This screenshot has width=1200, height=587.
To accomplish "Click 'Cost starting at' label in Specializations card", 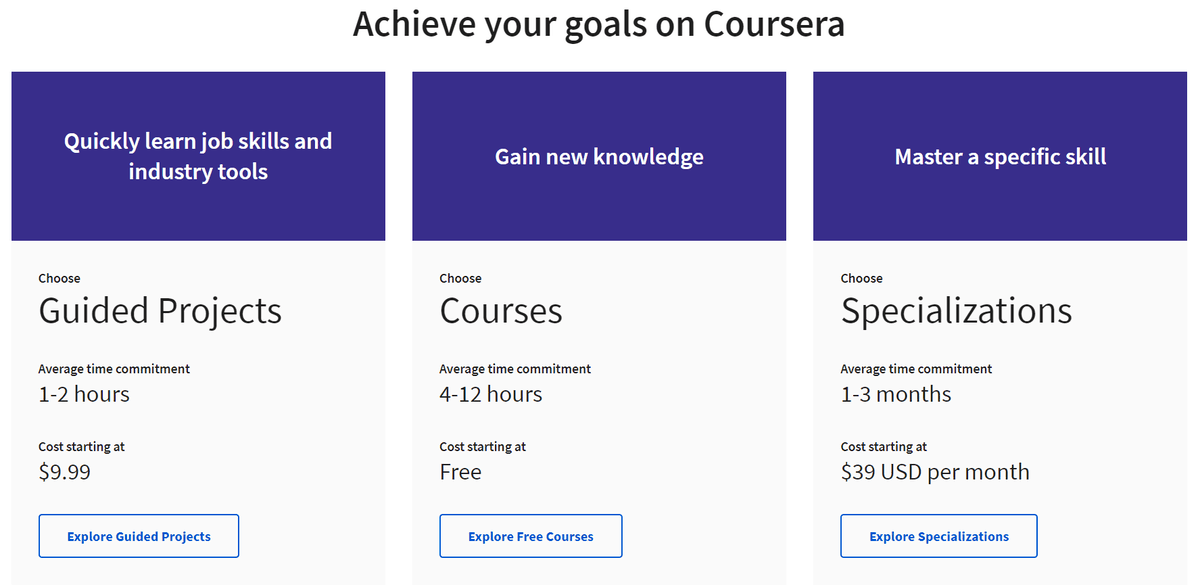I will click(x=884, y=447).
